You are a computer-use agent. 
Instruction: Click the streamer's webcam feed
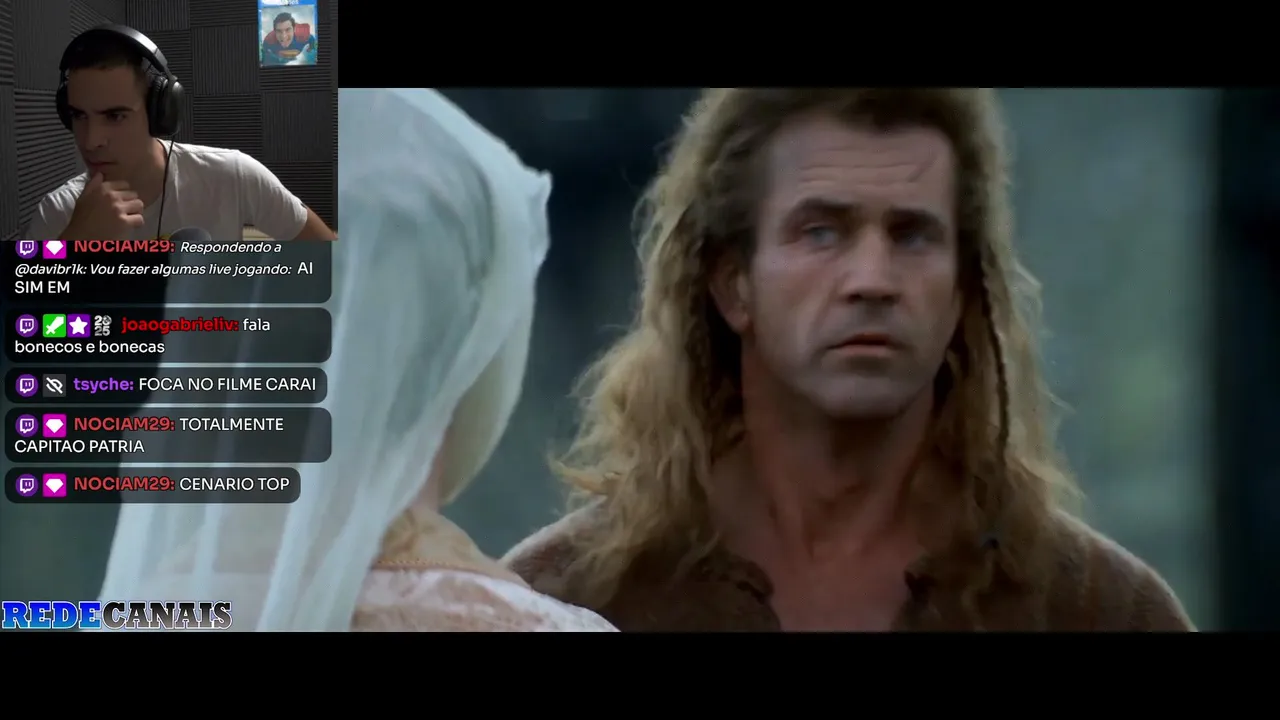pyautogui.click(x=169, y=120)
